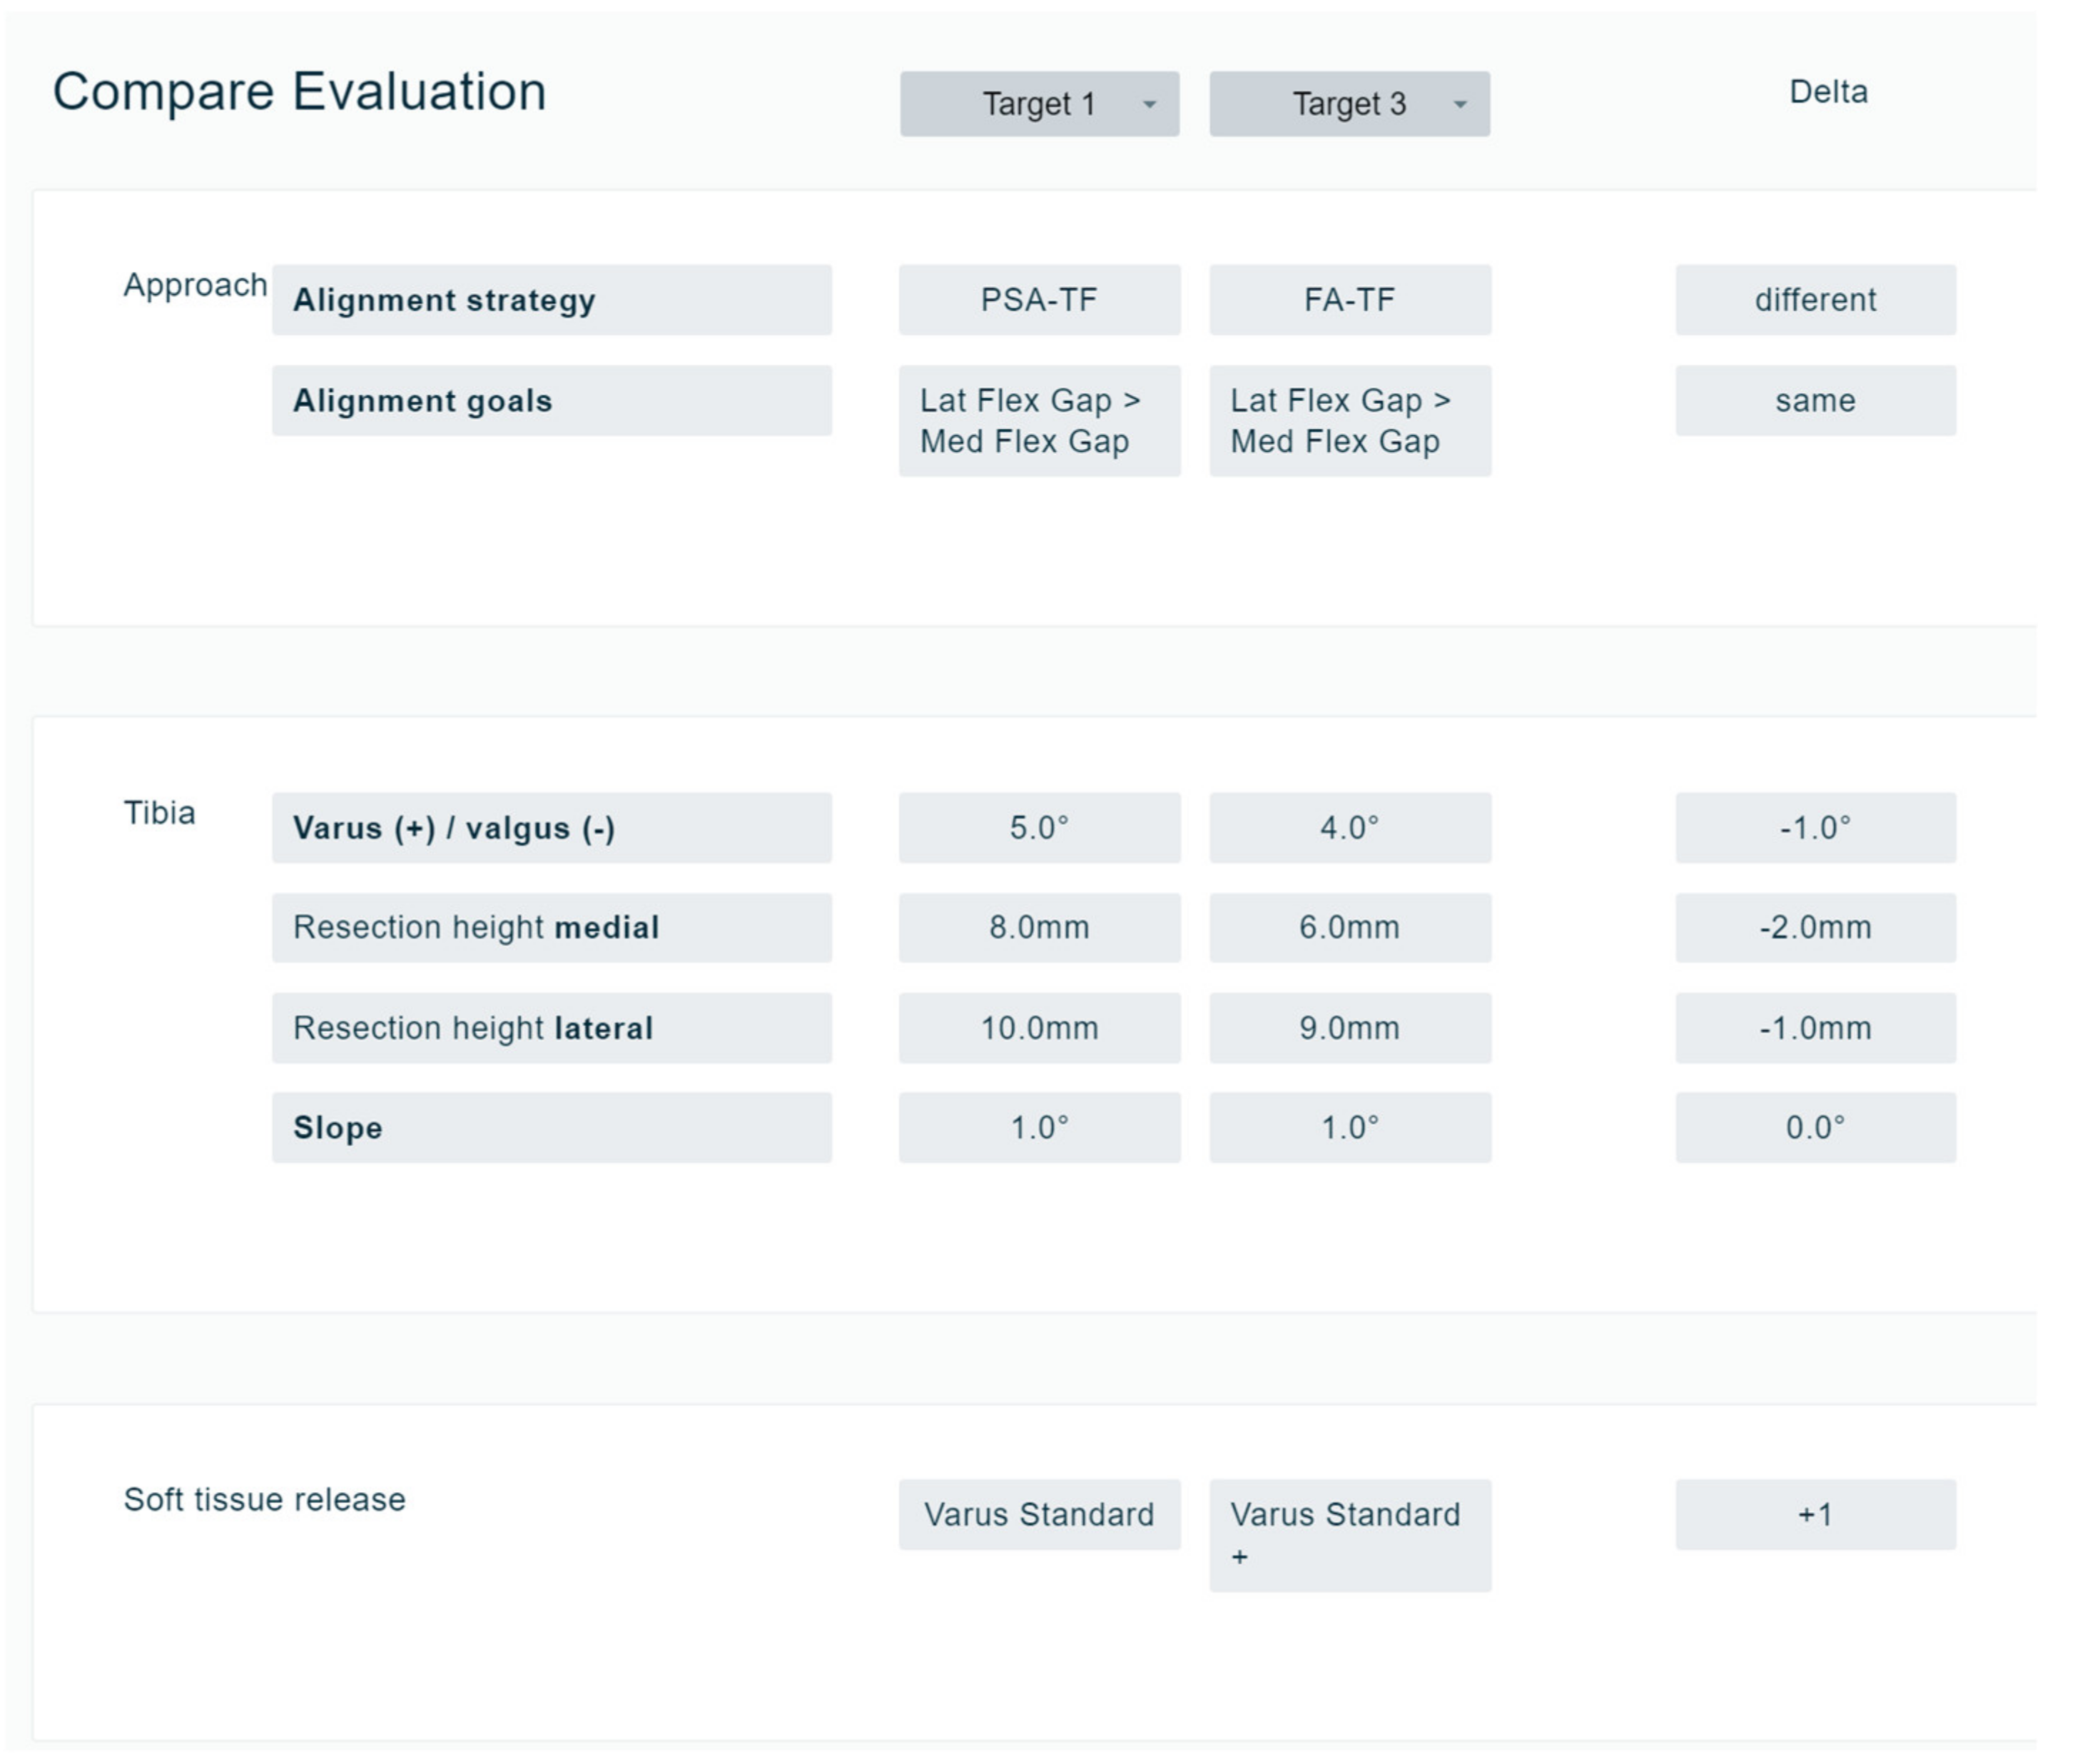The height and width of the screenshot is (1764, 2075).
Task: Select the Resection height lateral label
Action: (x=550, y=1027)
